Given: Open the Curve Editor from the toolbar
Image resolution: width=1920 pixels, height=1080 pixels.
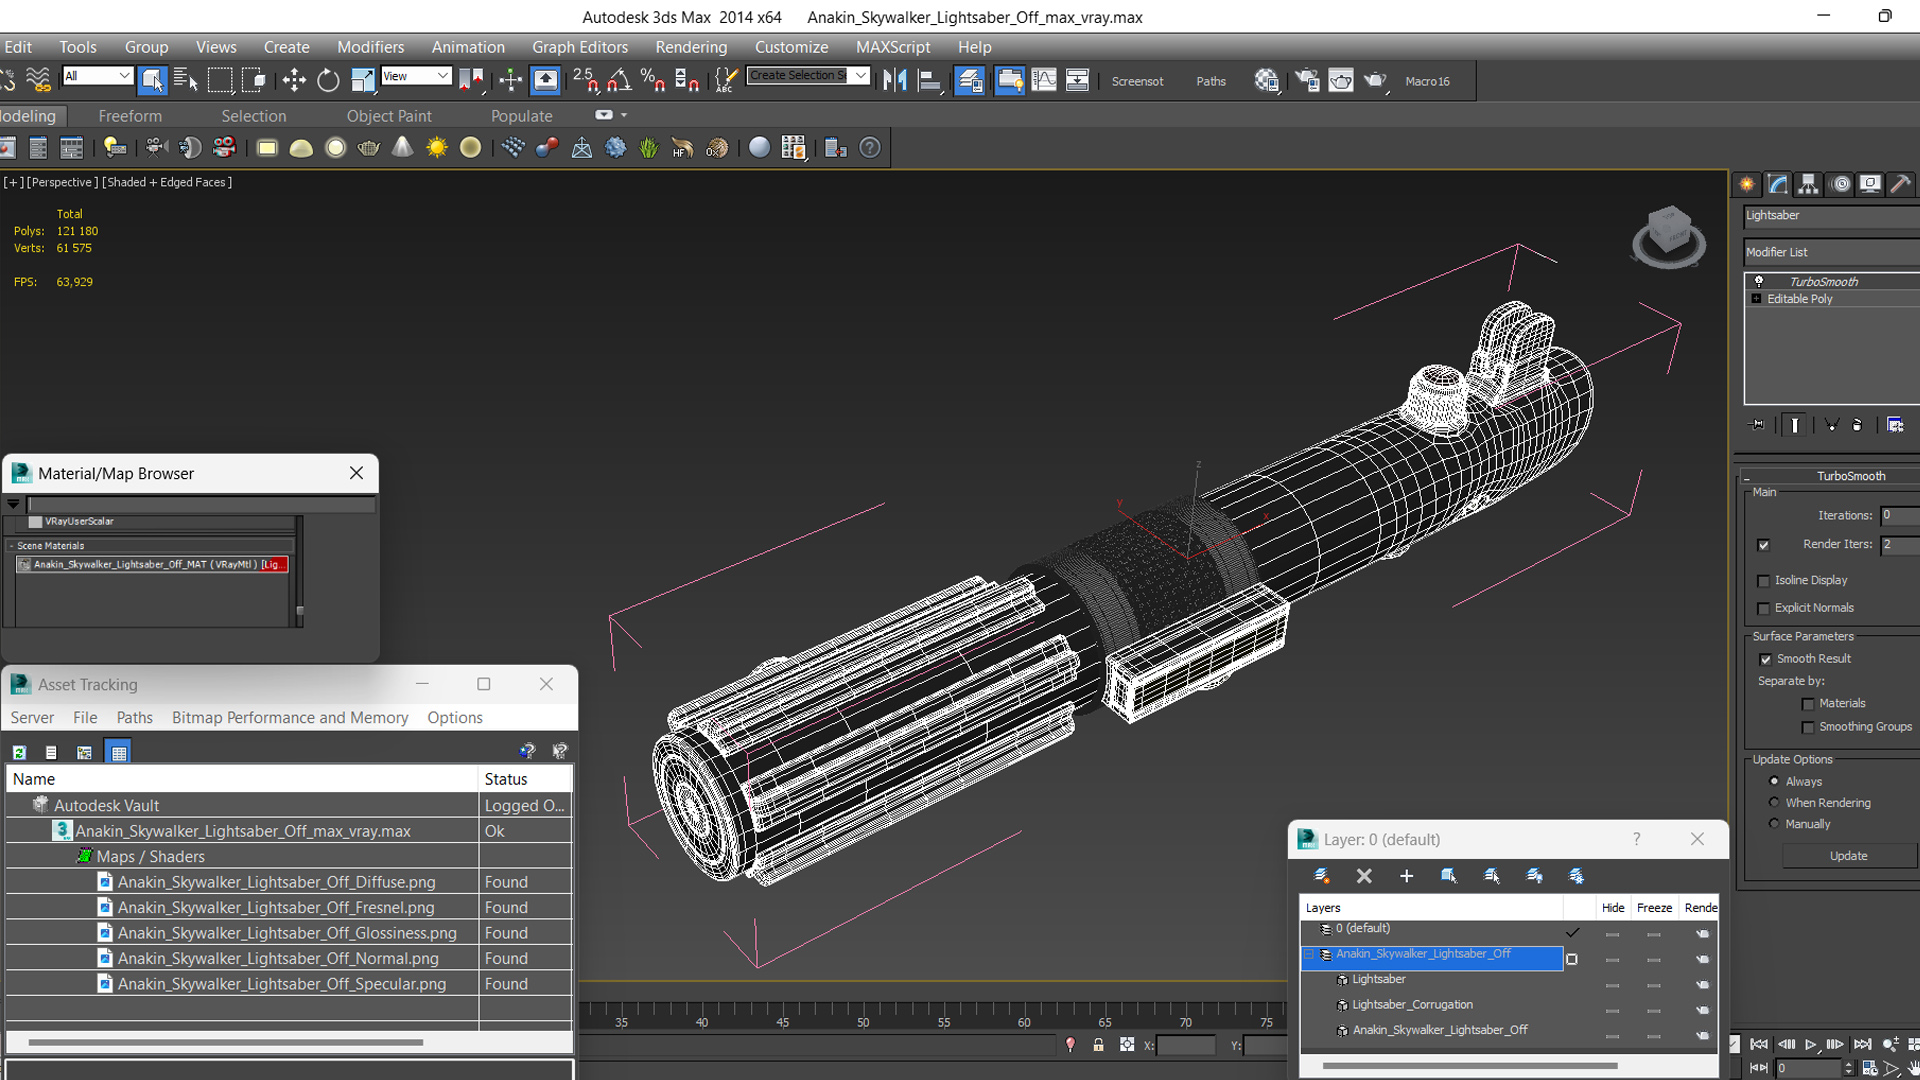Looking at the screenshot, I should pyautogui.click(x=1043, y=80).
